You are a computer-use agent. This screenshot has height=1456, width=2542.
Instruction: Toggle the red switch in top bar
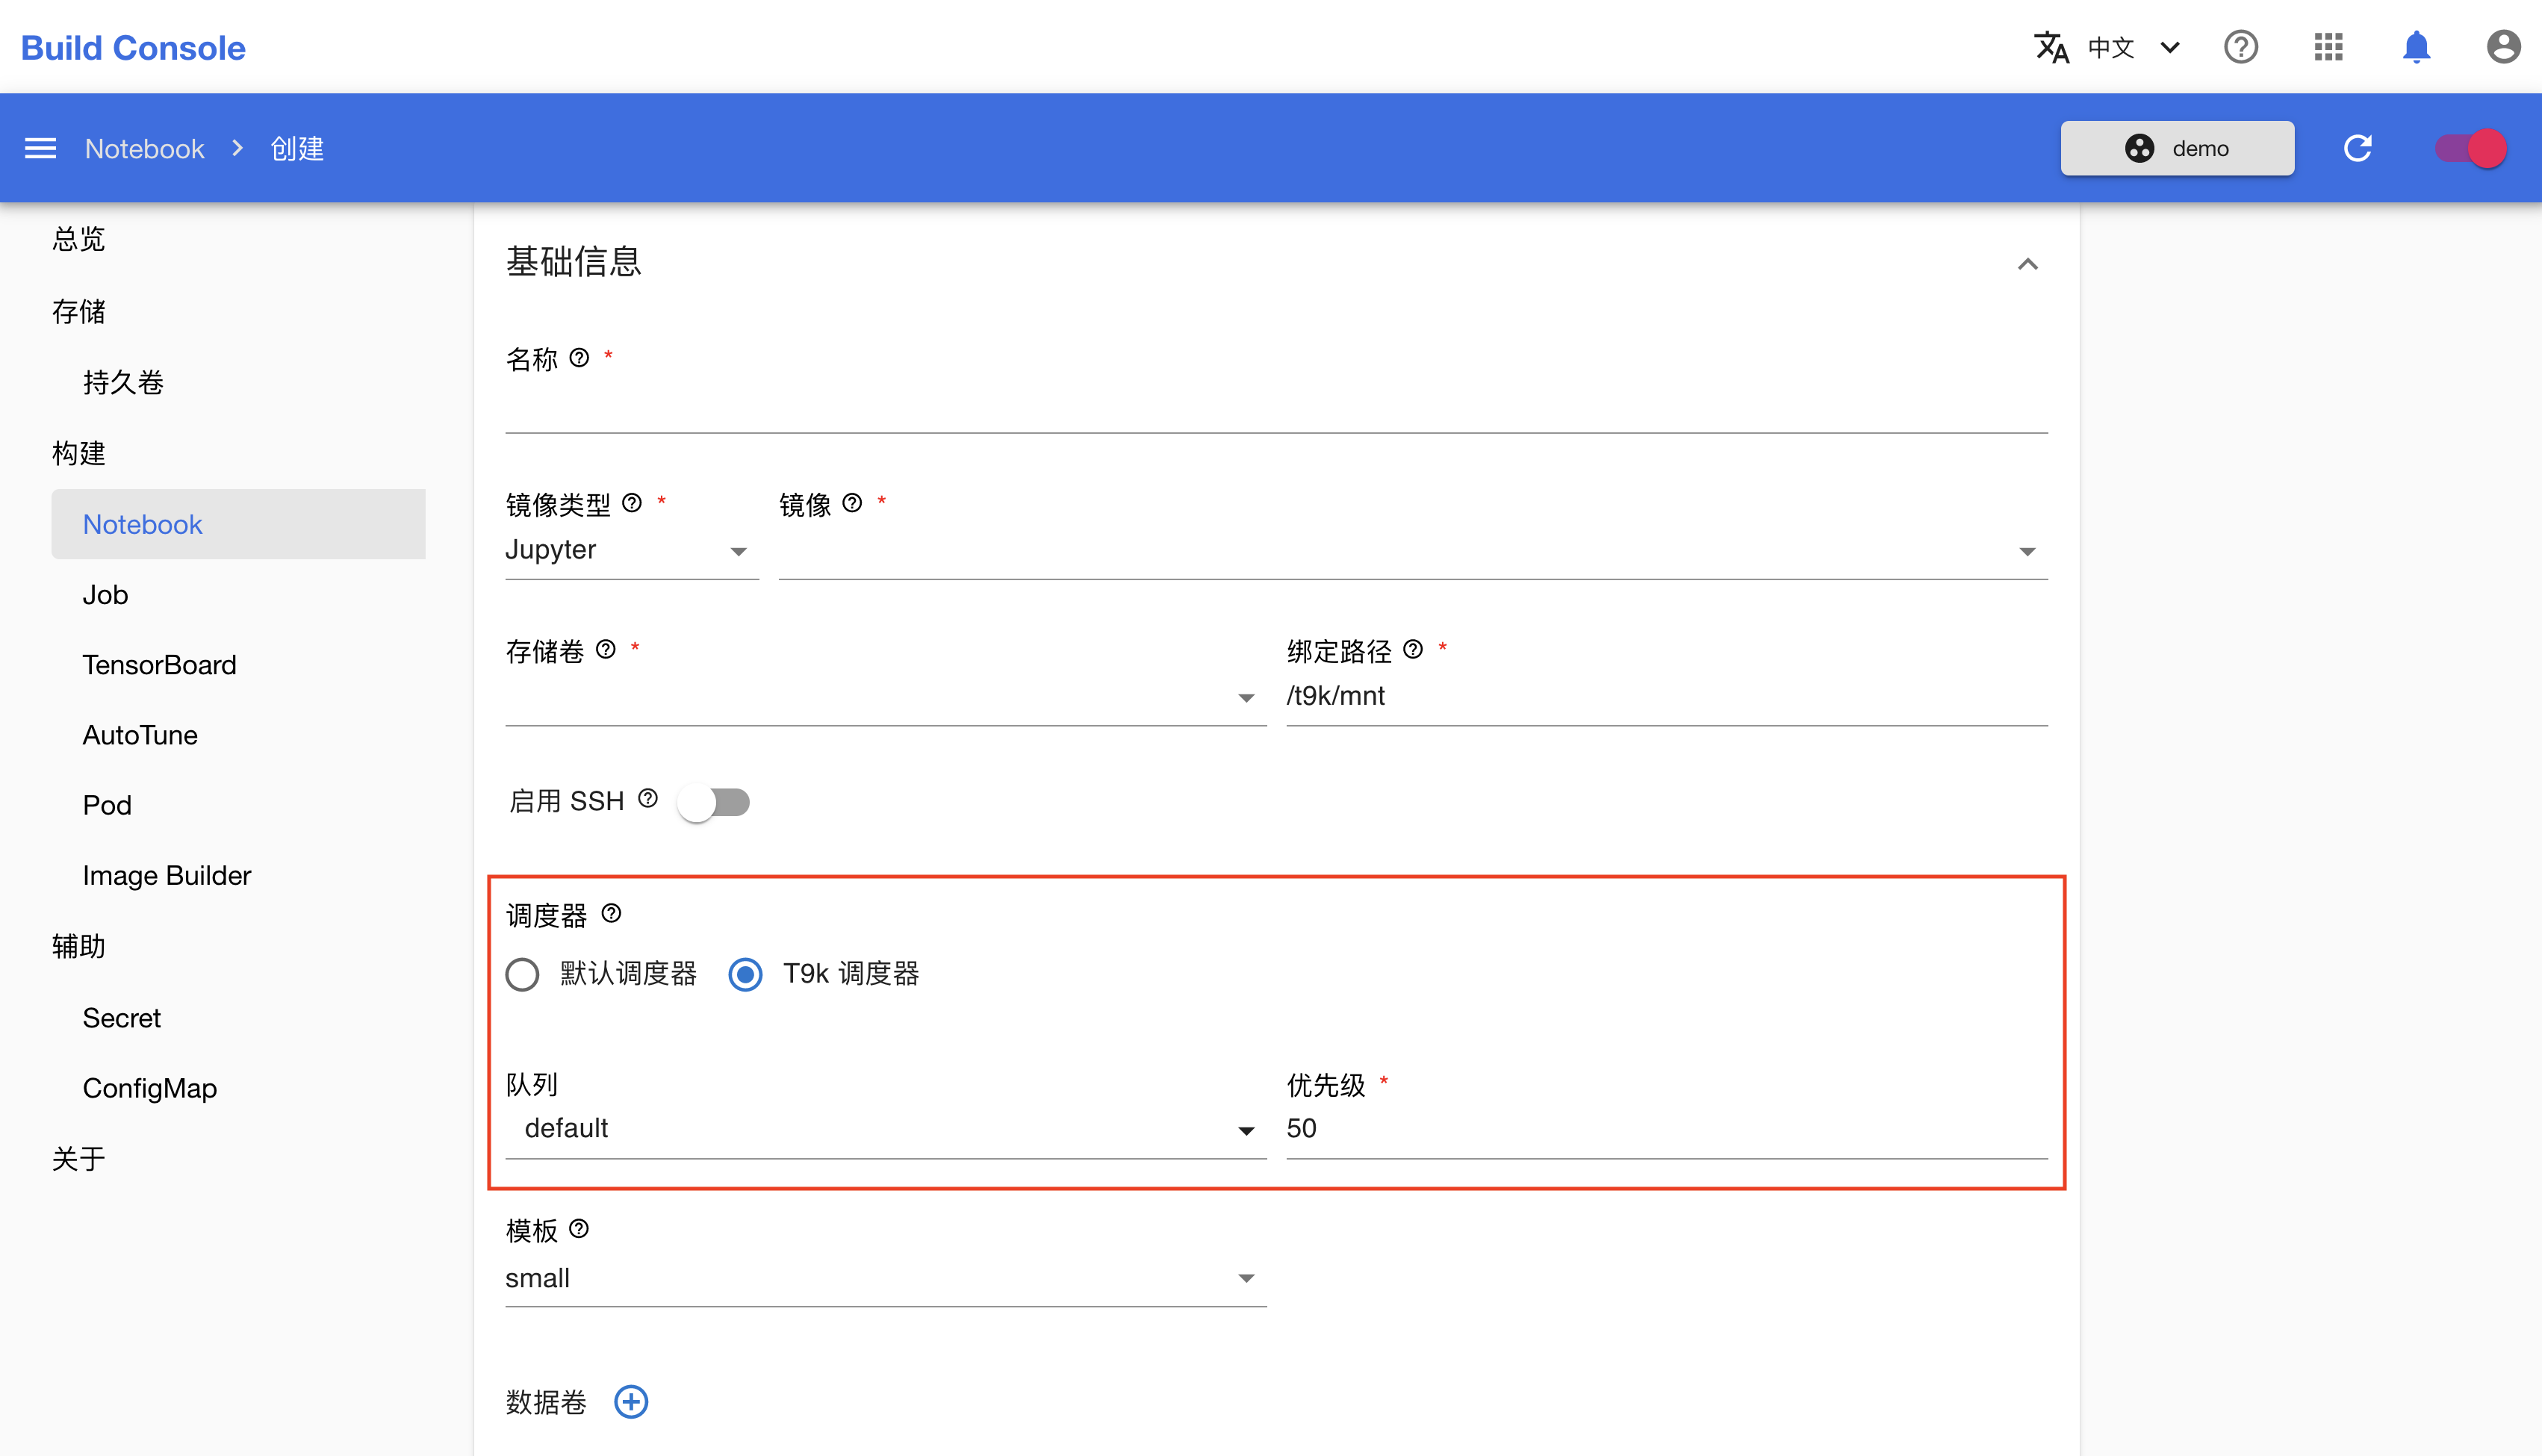coord(2470,148)
